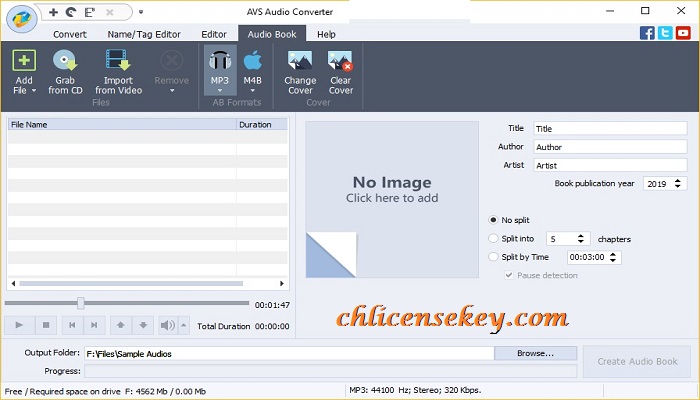The width and height of the screenshot is (700, 400).
Task: Click the publication year stepper arrows
Action: click(x=678, y=183)
